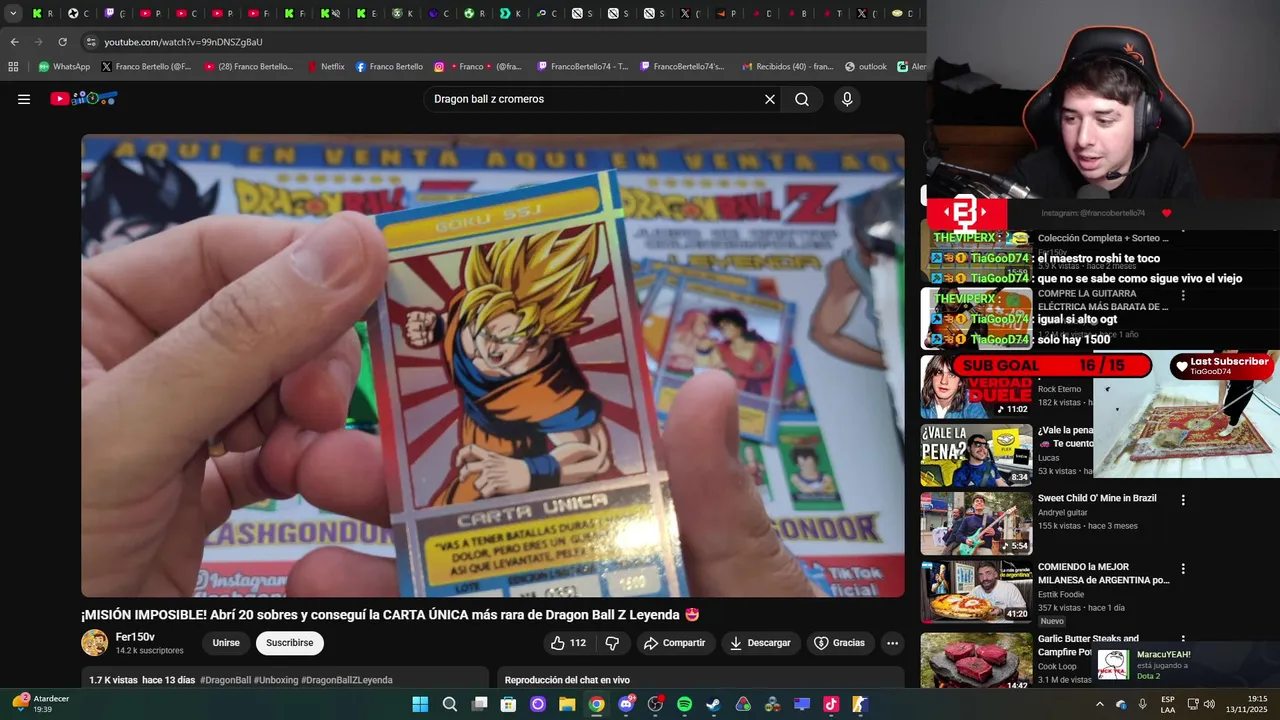Open Windows taskbar search

tap(450, 704)
